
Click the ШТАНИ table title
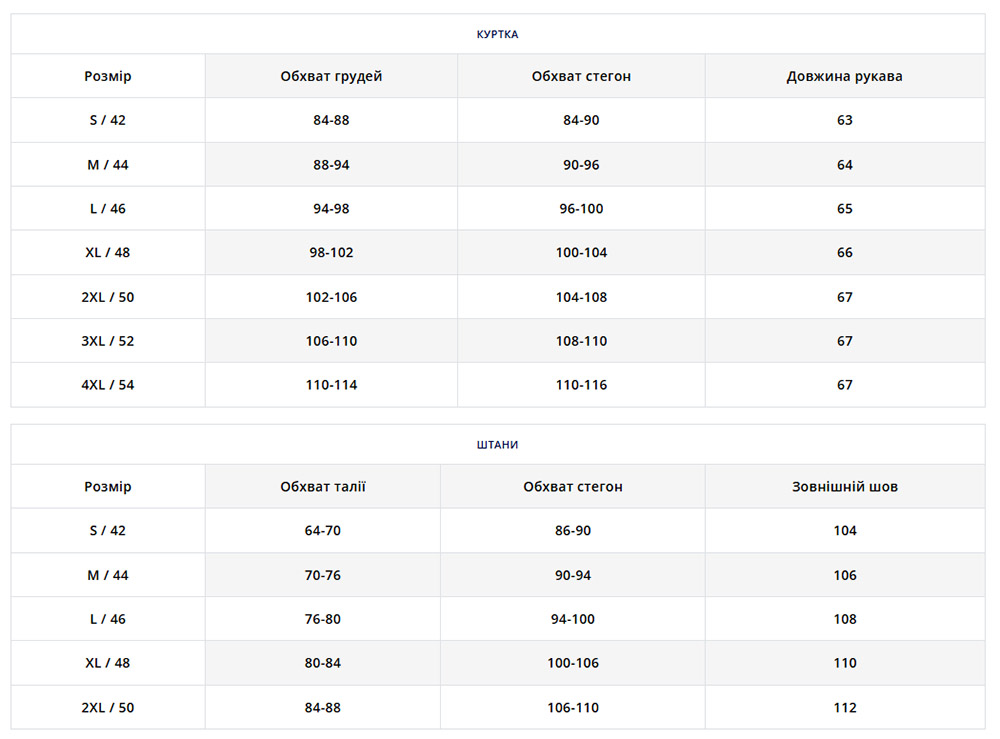497,445
